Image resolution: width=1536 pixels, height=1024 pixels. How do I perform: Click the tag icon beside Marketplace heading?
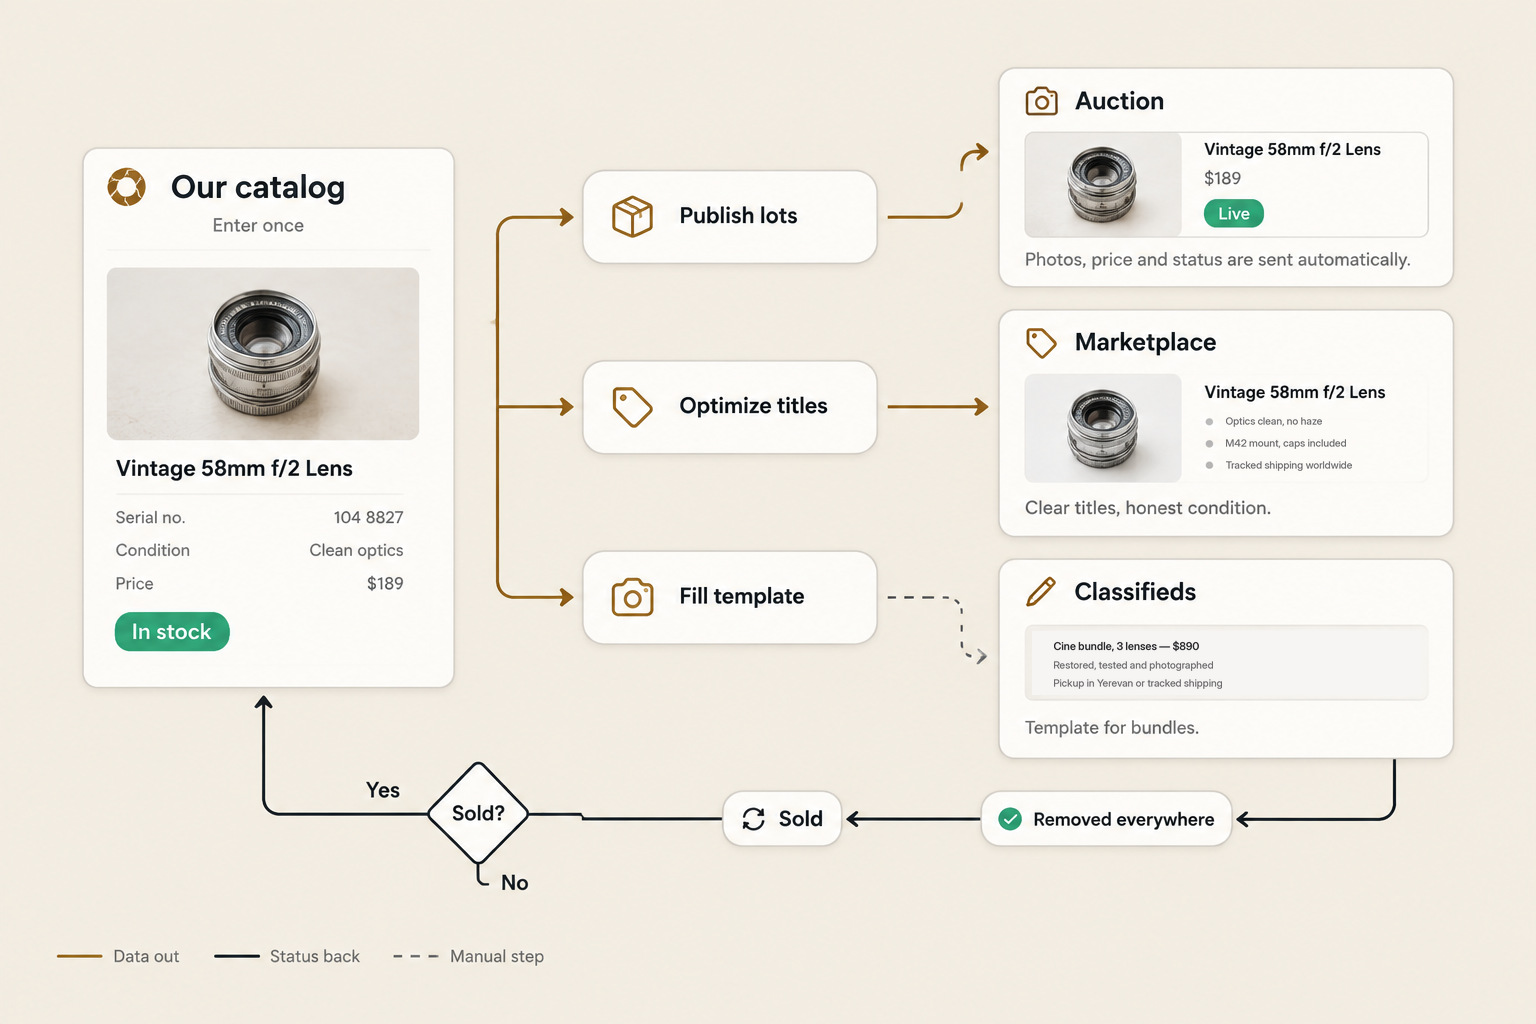pos(1041,343)
